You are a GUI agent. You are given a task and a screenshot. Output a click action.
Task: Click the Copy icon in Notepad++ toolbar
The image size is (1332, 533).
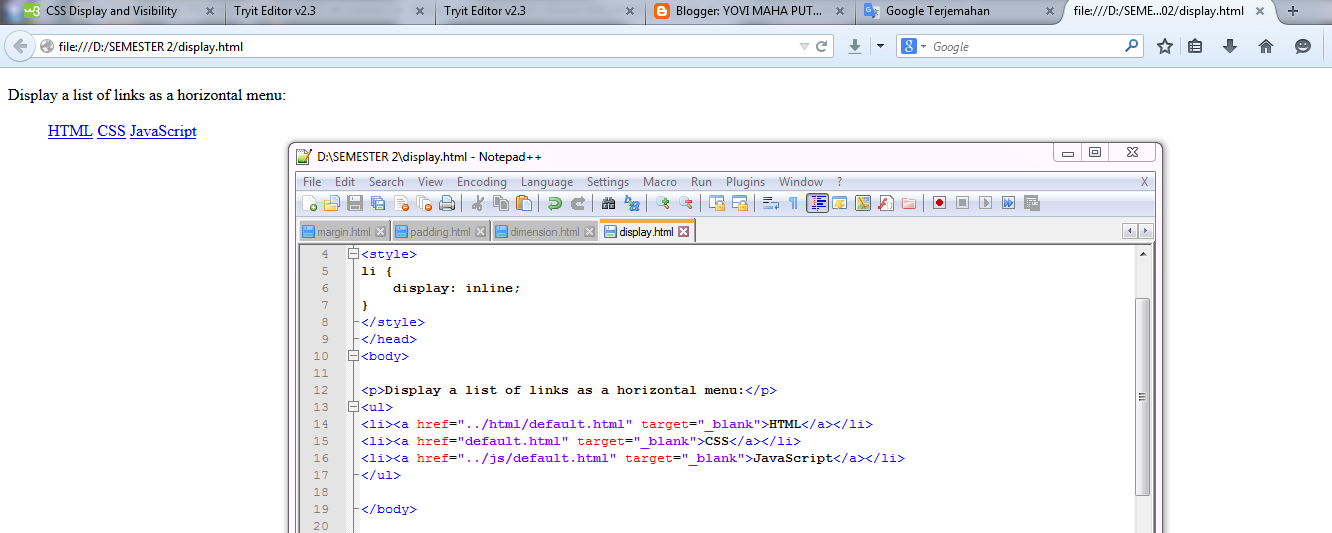point(501,203)
